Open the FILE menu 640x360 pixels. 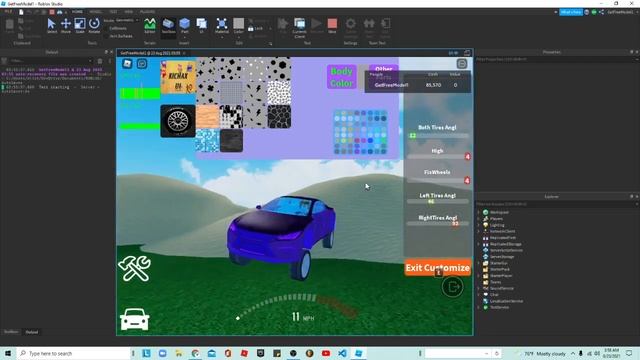click(8, 12)
